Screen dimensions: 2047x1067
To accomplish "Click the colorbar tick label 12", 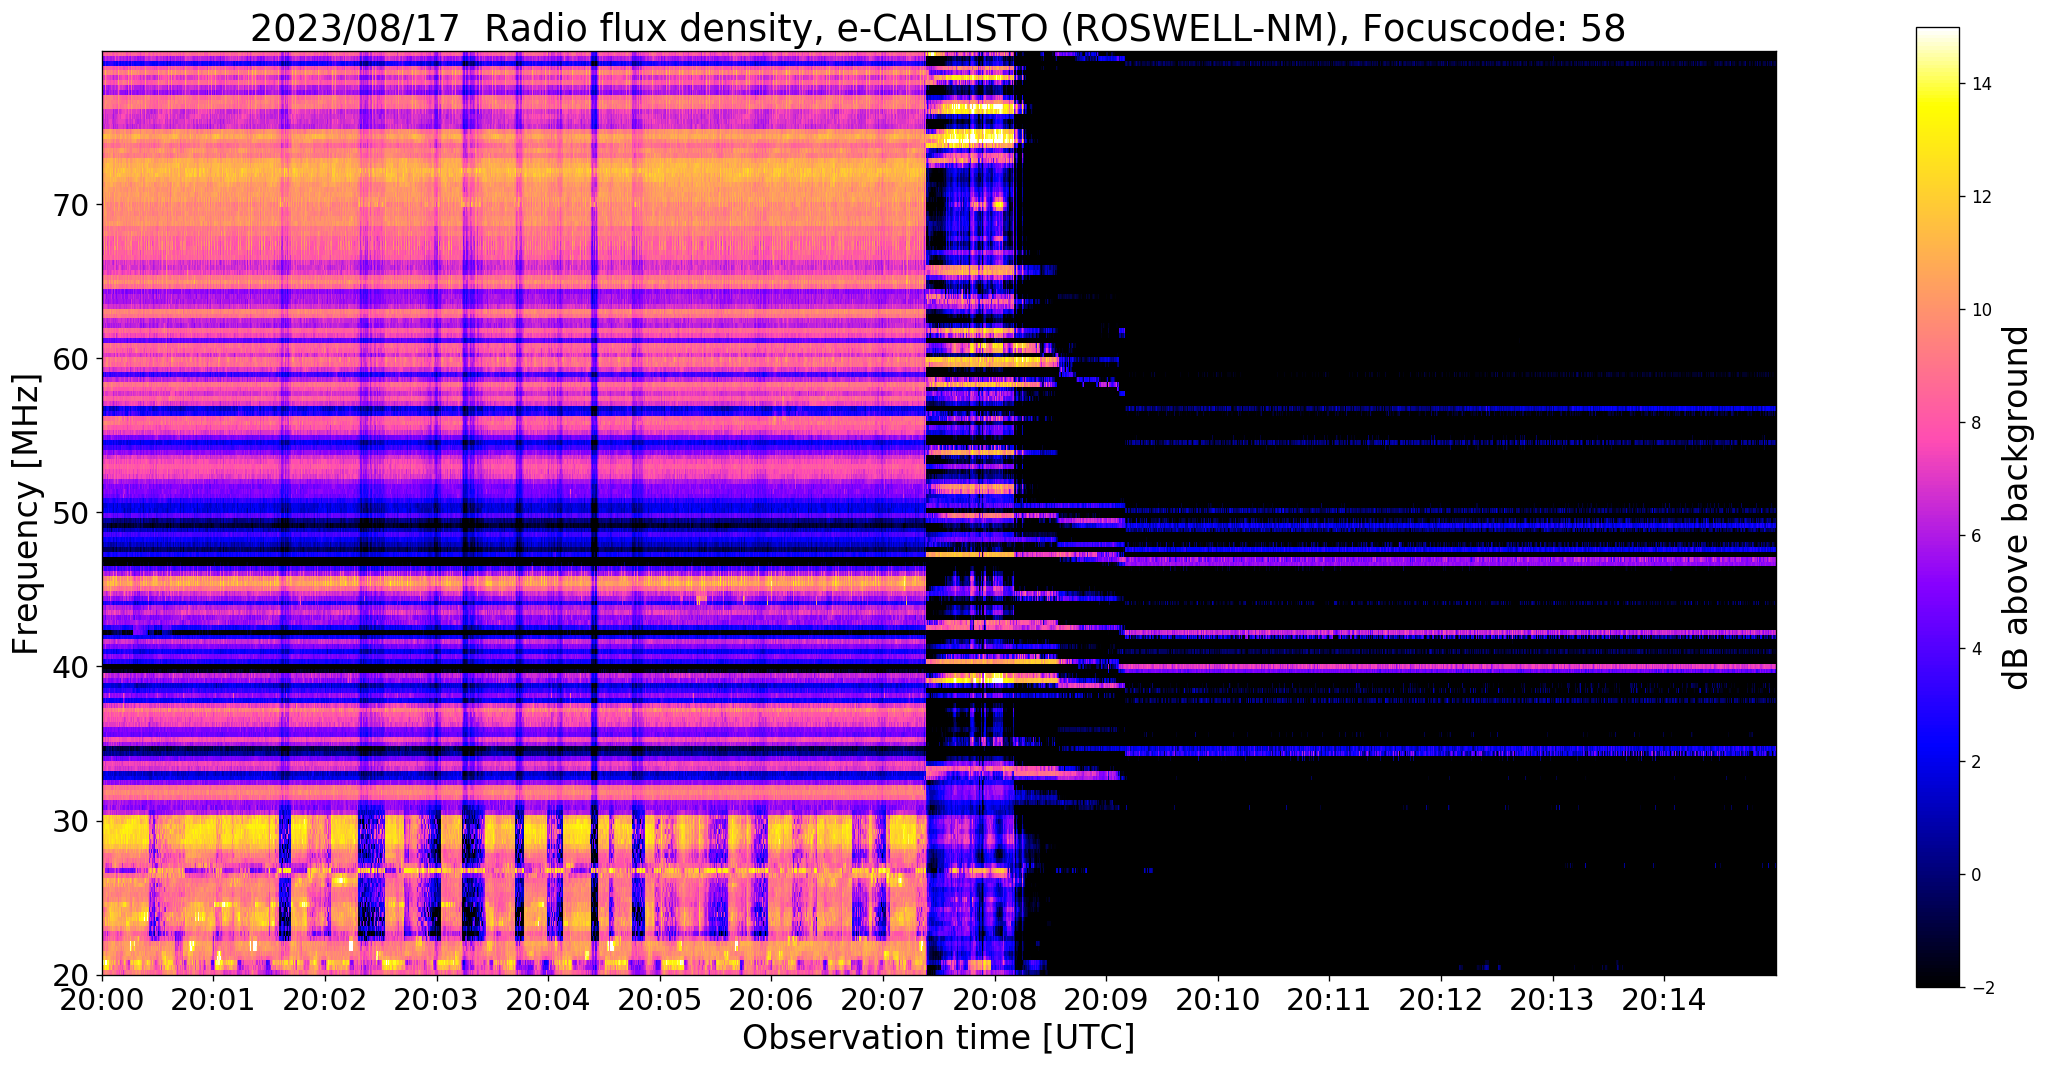I will tap(1980, 197).
